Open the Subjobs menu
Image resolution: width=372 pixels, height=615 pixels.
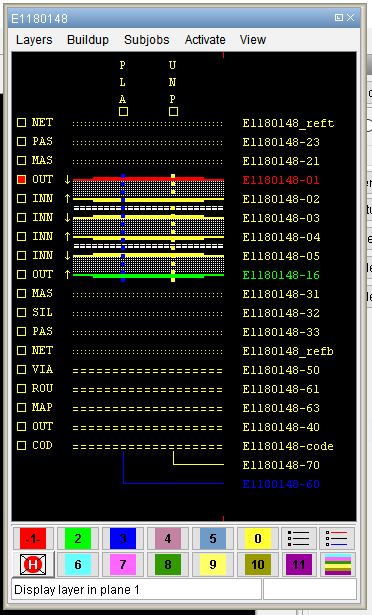coord(147,40)
